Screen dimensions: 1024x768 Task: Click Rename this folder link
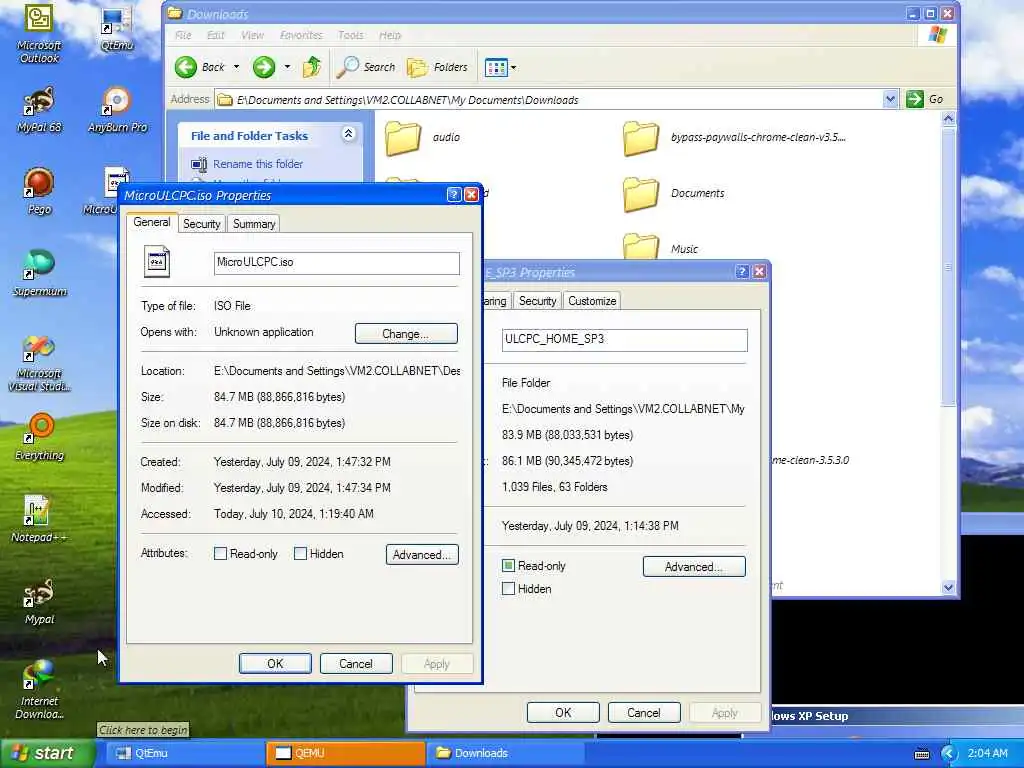257,164
